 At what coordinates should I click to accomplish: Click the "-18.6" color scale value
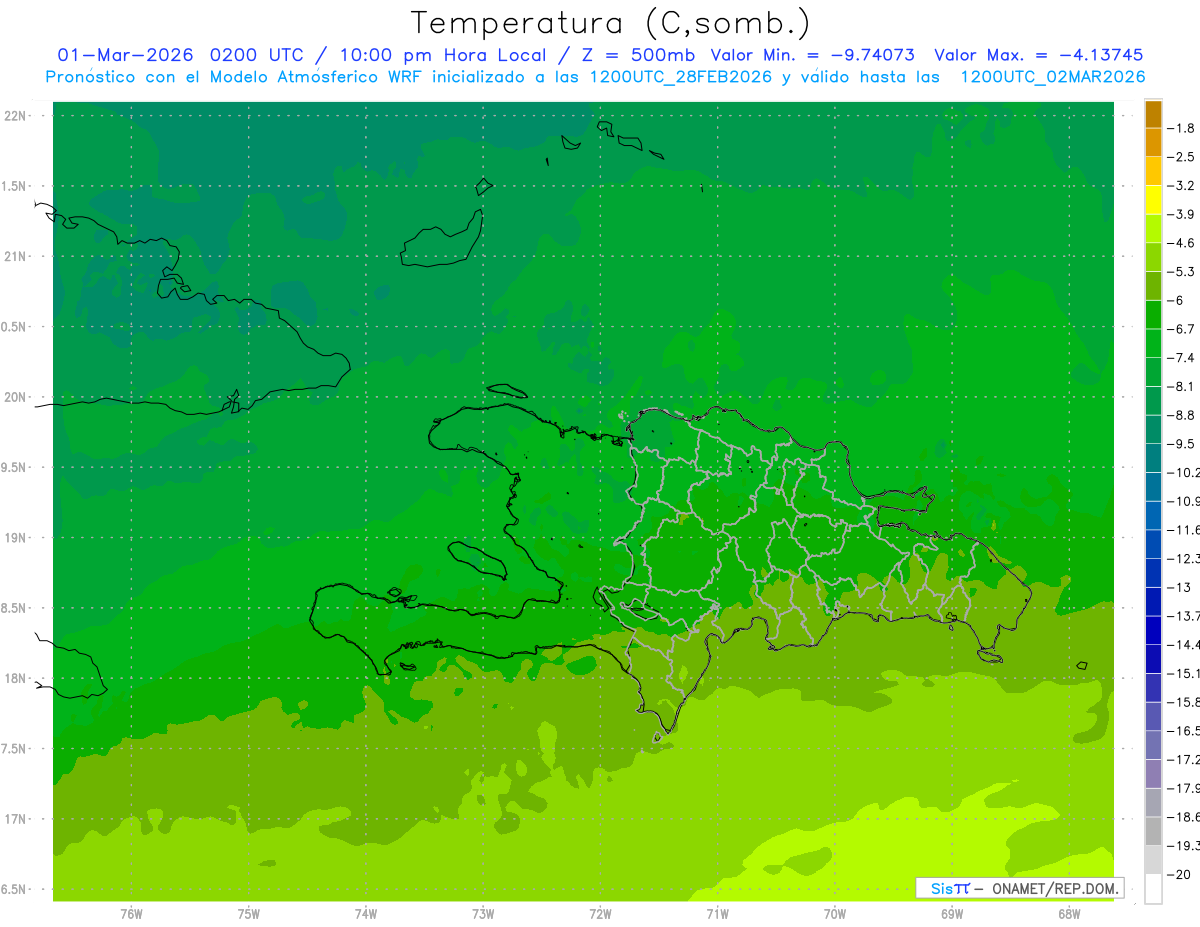pyautogui.click(x=1183, y=816)
